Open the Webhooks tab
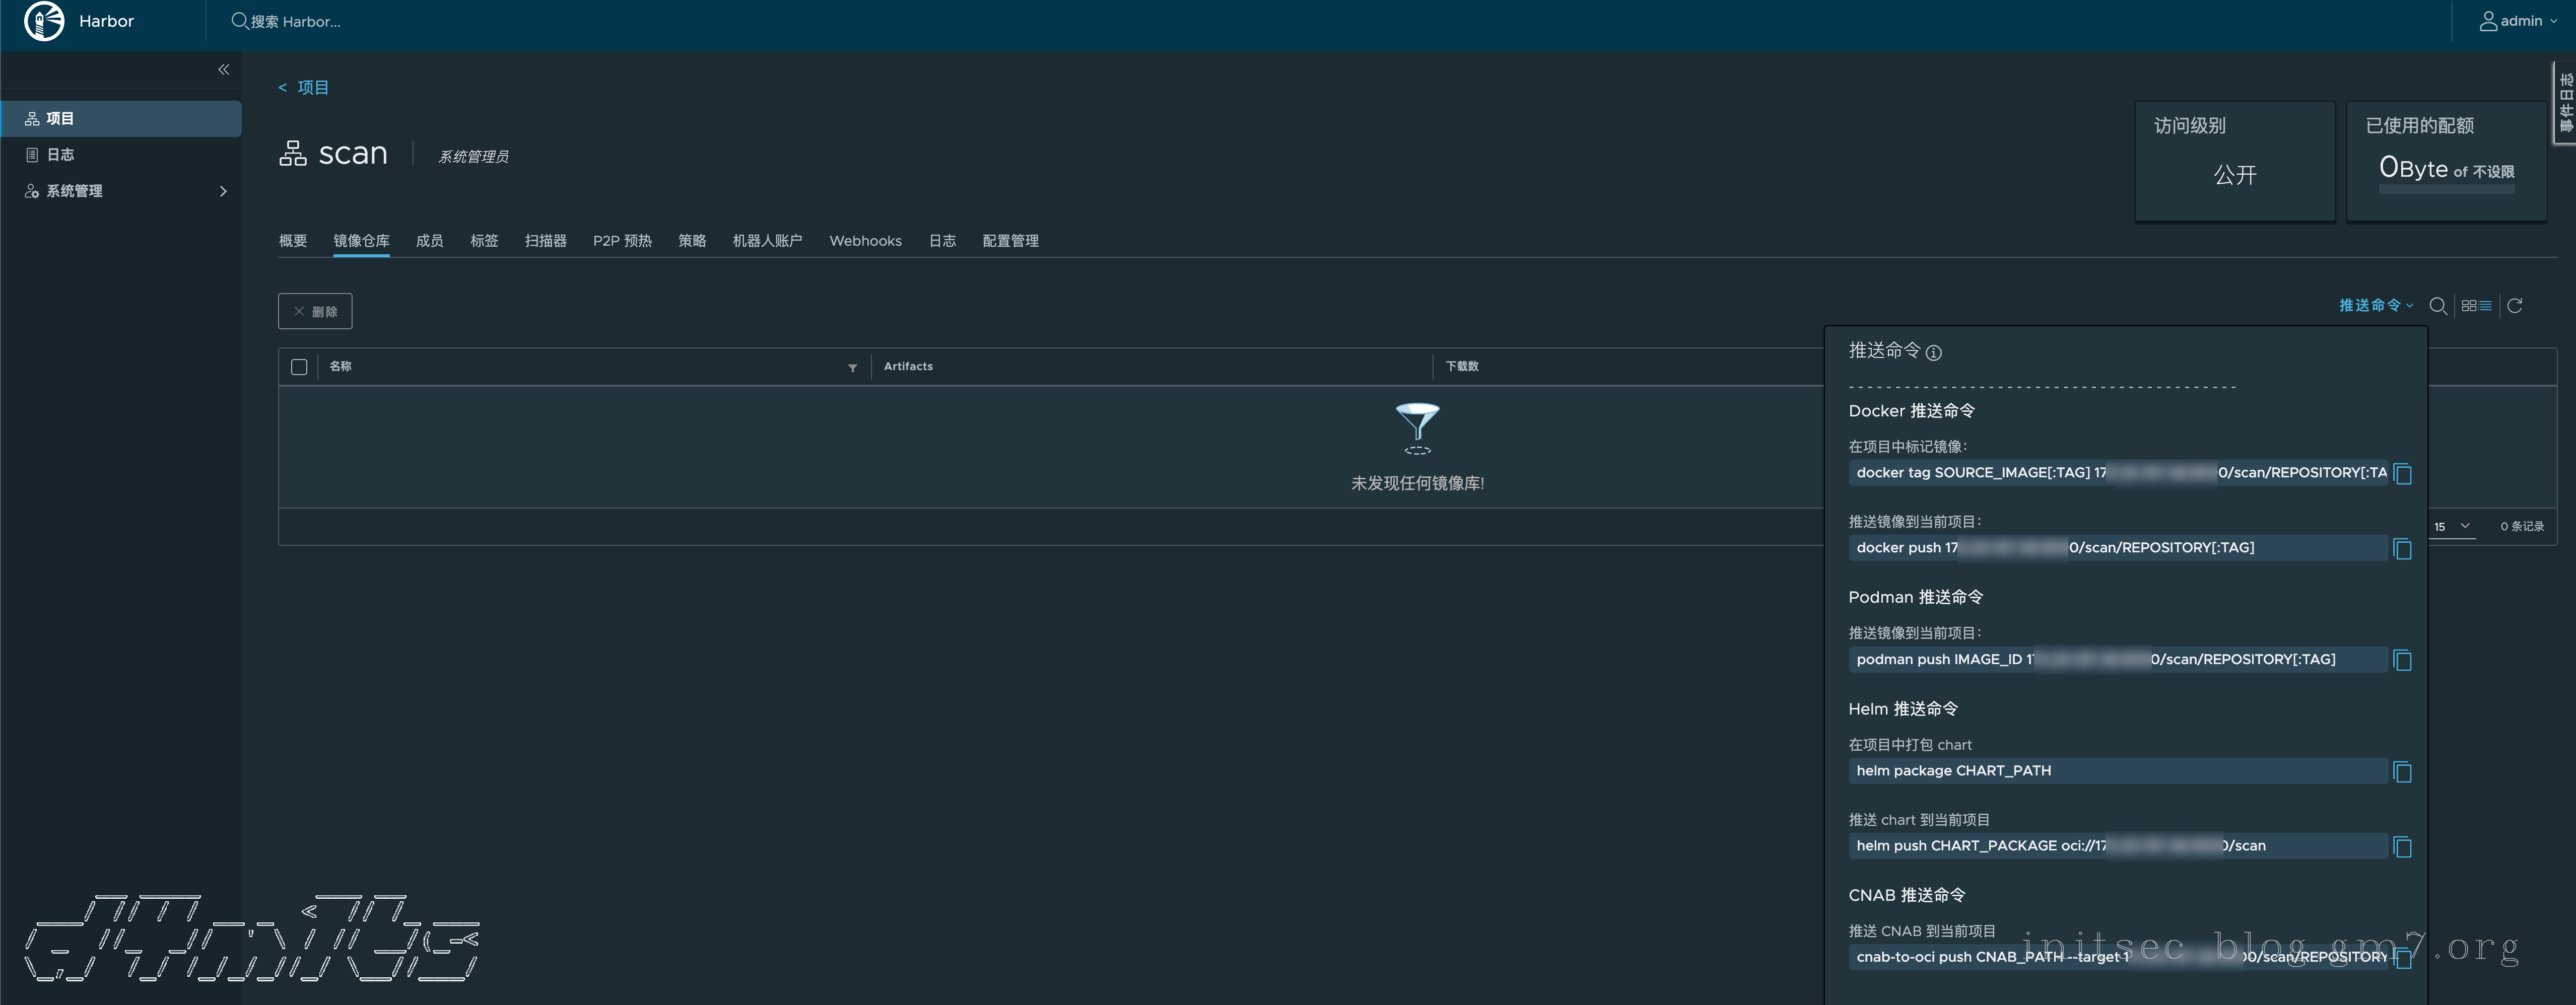 click(865, 241)
